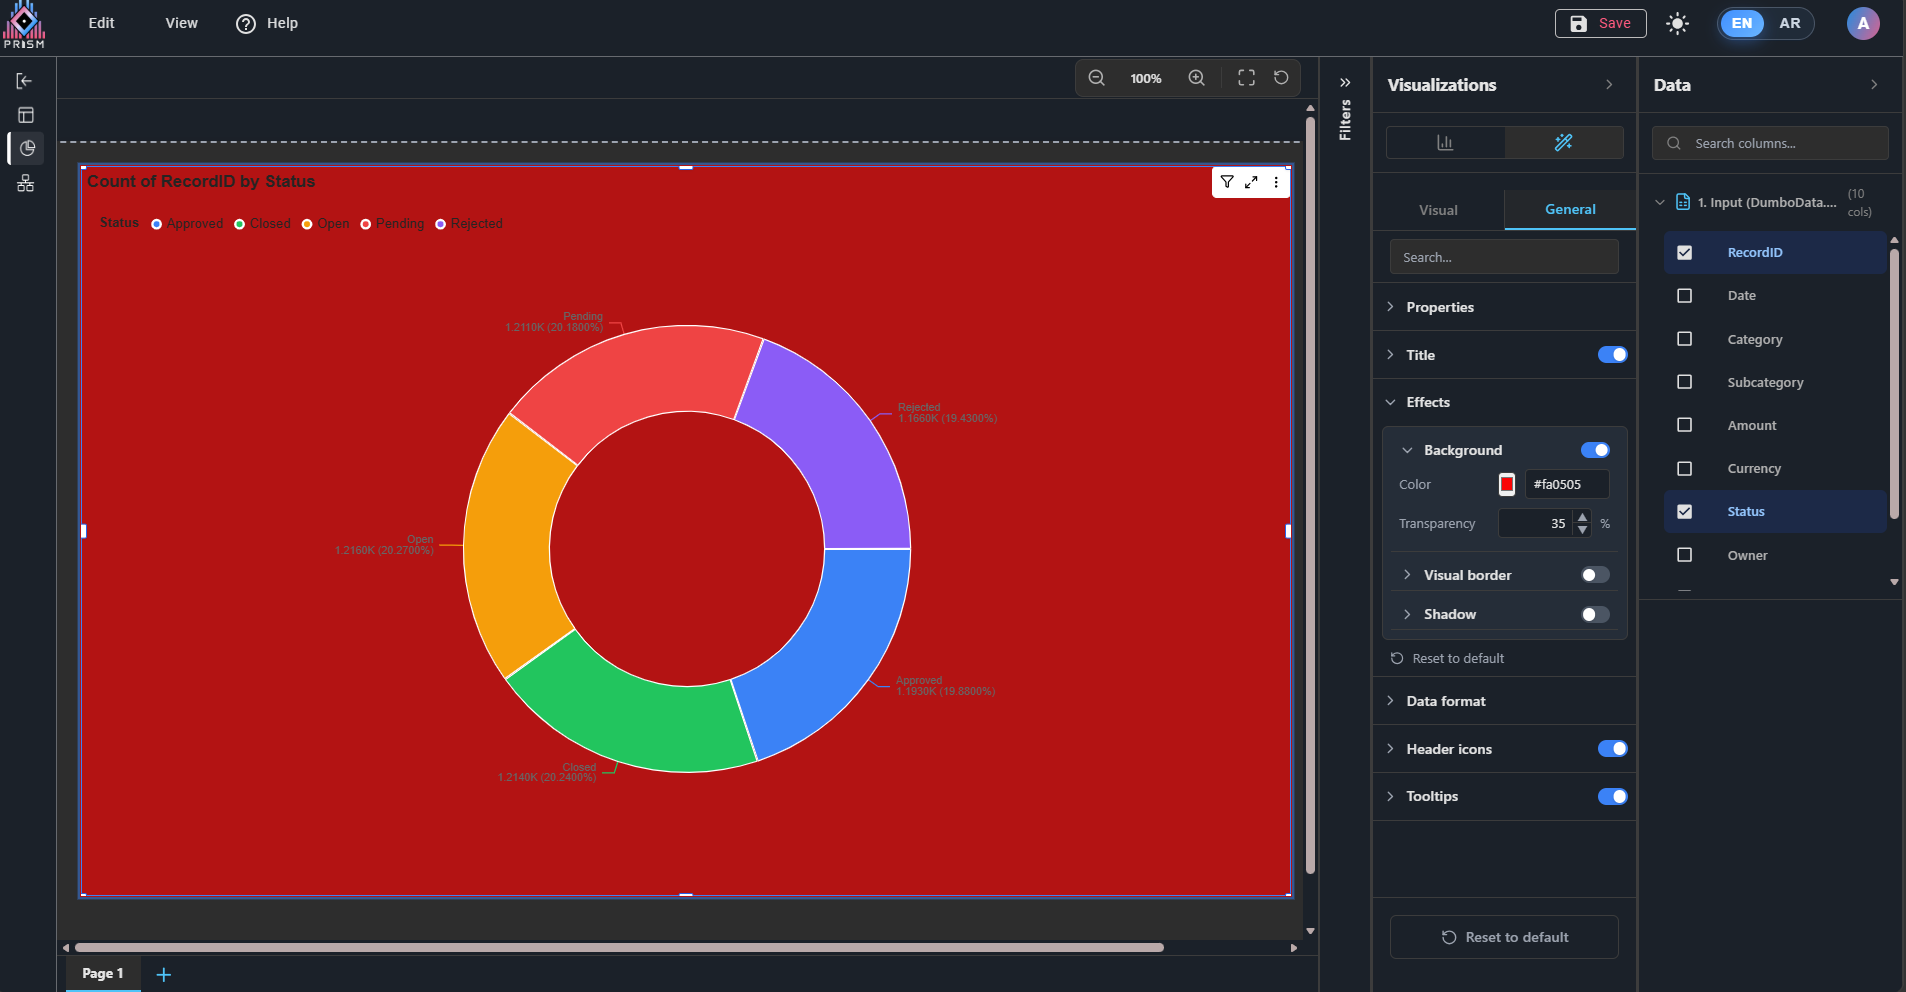Expand the Data format section

(1445, 701)
